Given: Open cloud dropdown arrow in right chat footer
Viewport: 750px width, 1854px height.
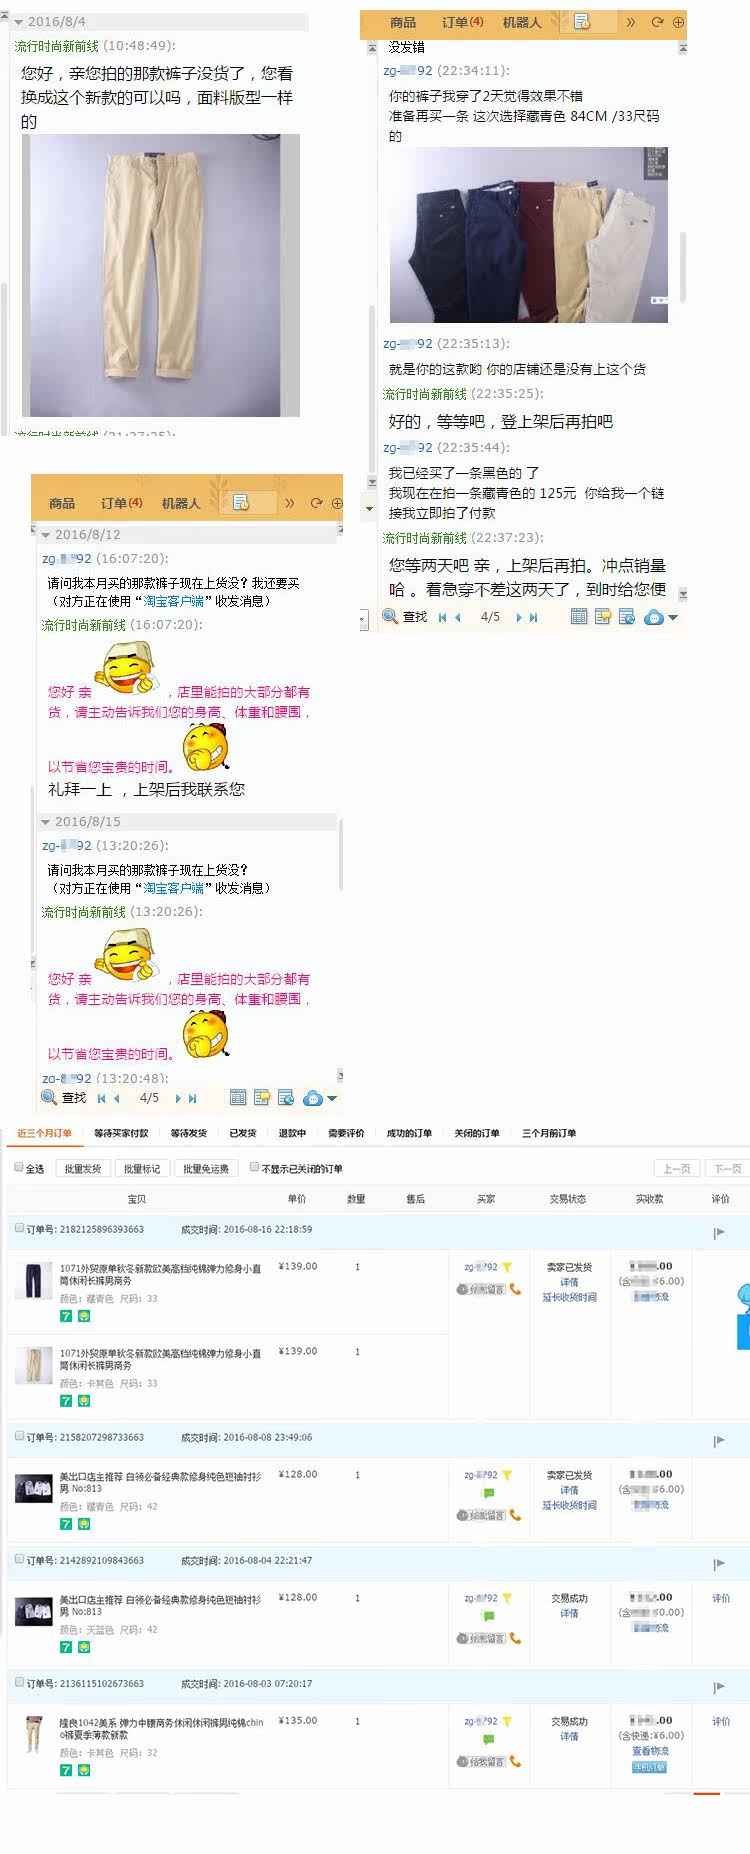Looking at the screenshot, I should (x=673, y=618).
